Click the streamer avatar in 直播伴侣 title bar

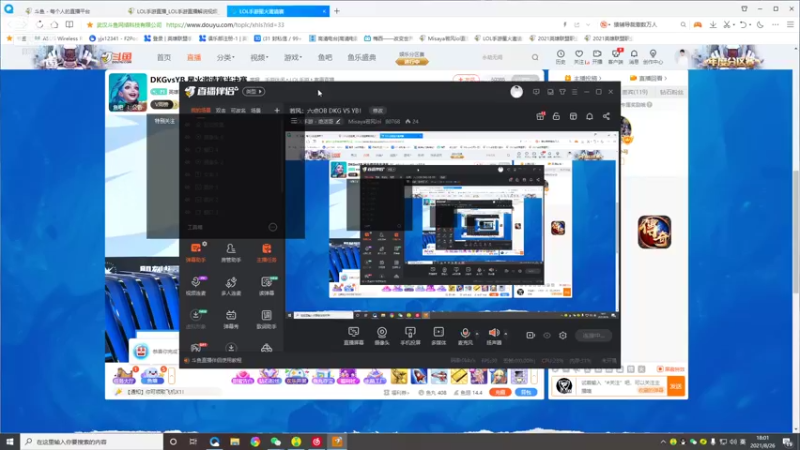[516, 91]
